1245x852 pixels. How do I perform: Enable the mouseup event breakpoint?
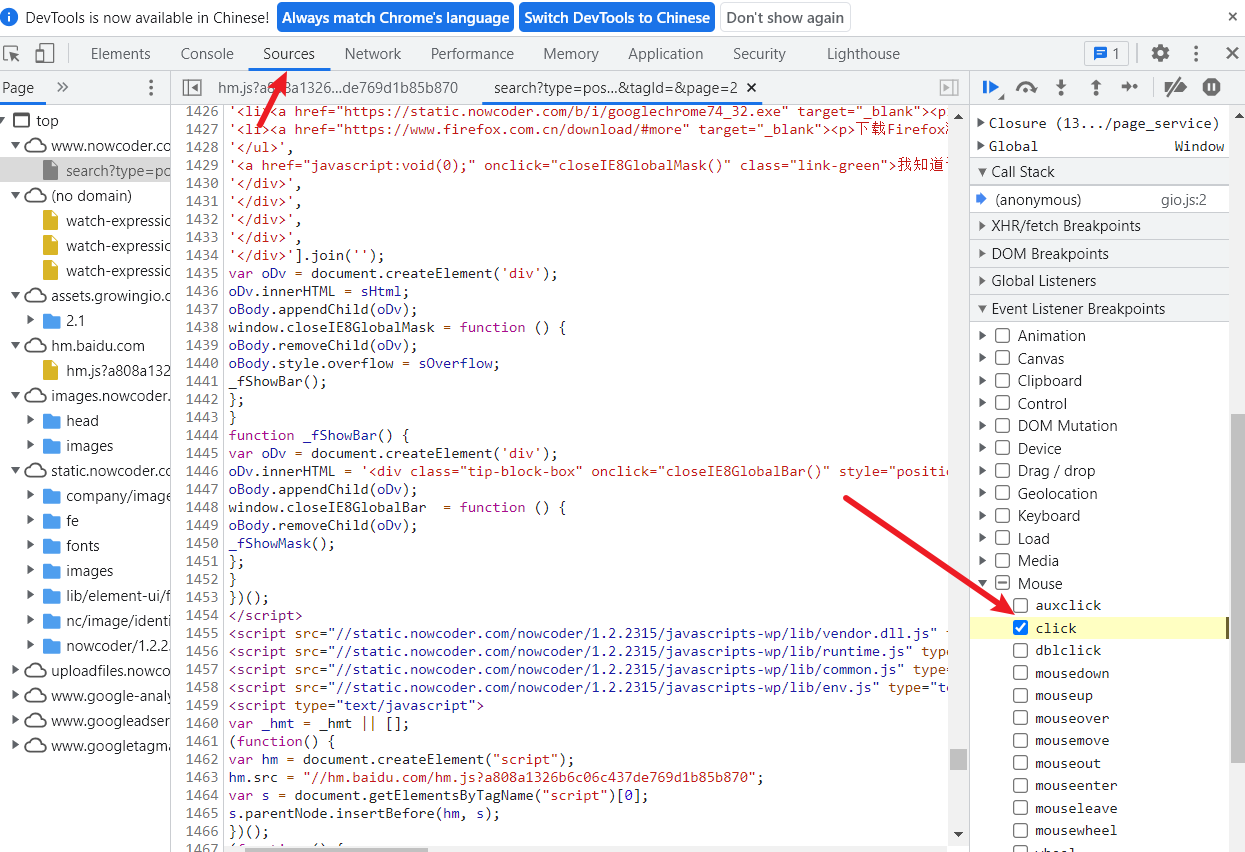[1020, 695]
